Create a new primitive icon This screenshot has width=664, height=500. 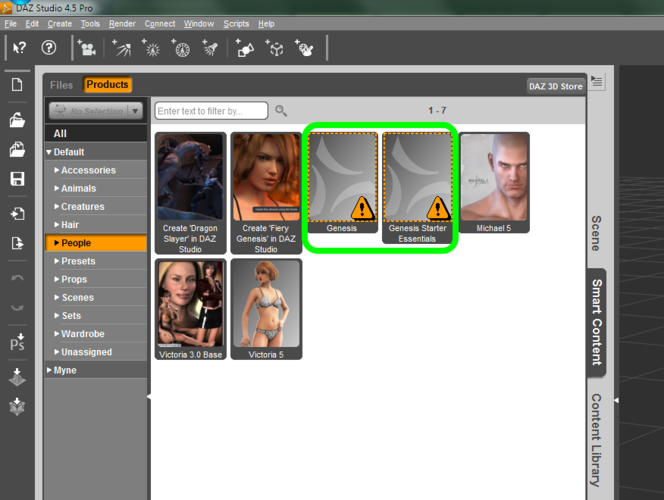[x=245, y=48]
